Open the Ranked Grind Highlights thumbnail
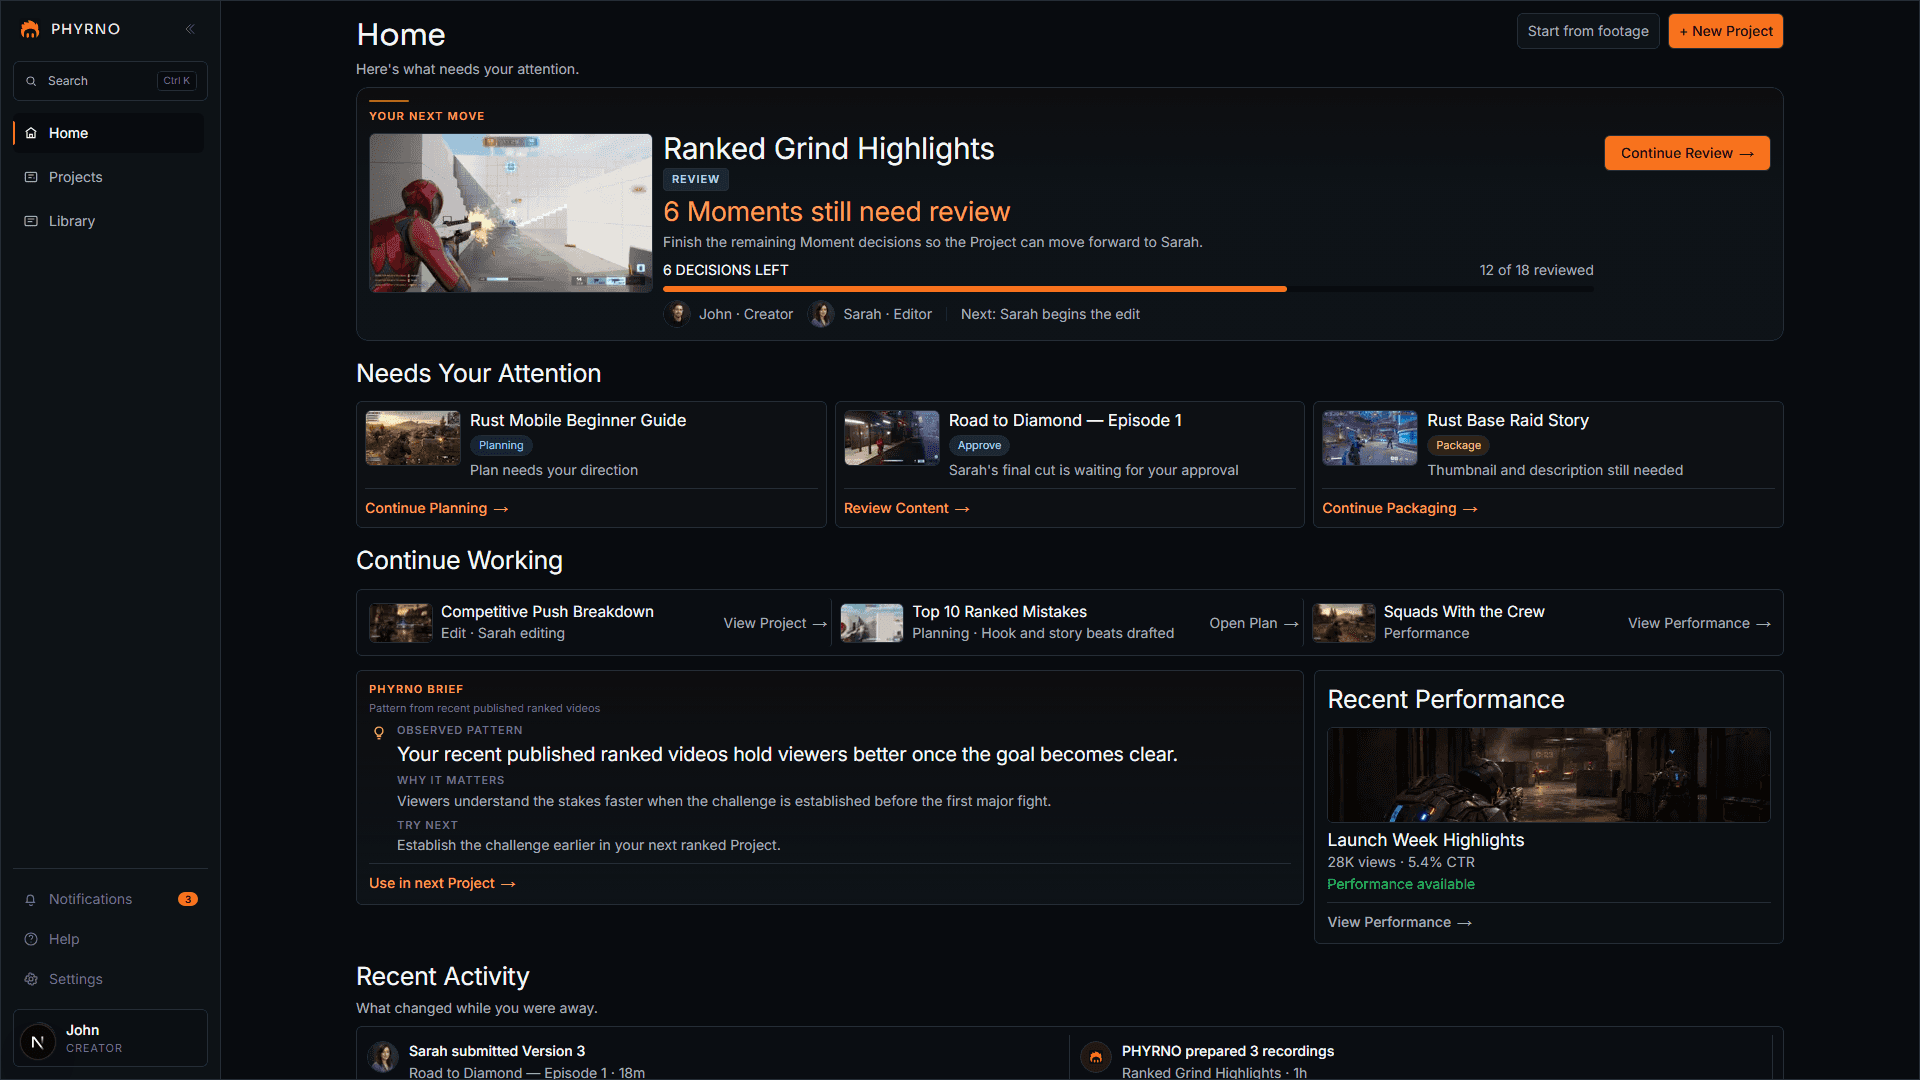Screen dimensions: 1920x1080 pyautogui.click(x=511, y=213)
